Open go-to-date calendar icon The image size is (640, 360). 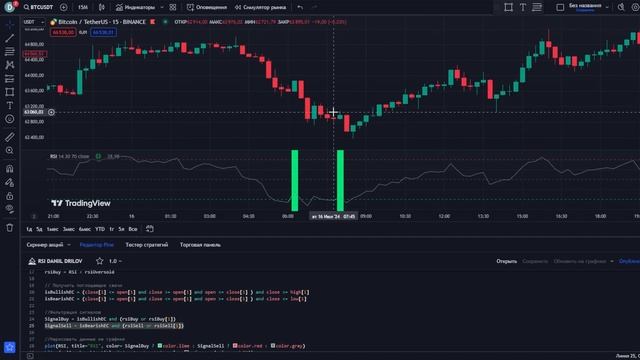150,229
